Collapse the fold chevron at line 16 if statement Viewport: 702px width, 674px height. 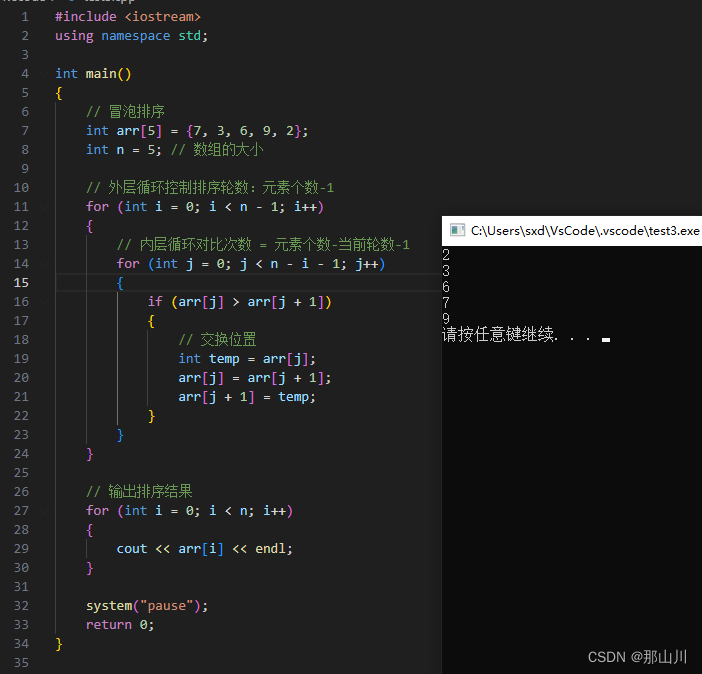point(44,302)
